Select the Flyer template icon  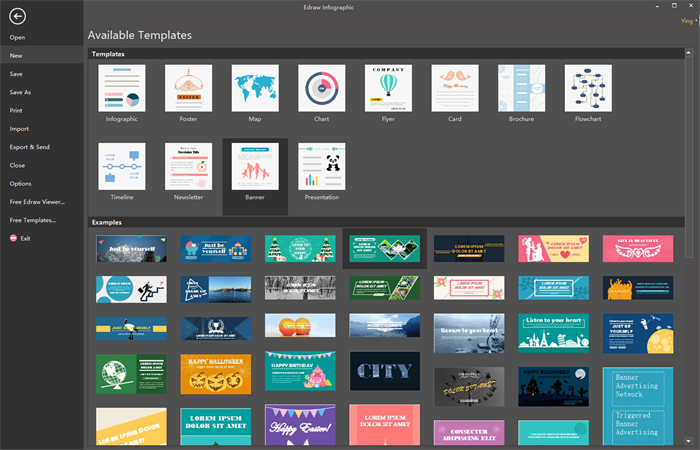[x=388, y=88]
